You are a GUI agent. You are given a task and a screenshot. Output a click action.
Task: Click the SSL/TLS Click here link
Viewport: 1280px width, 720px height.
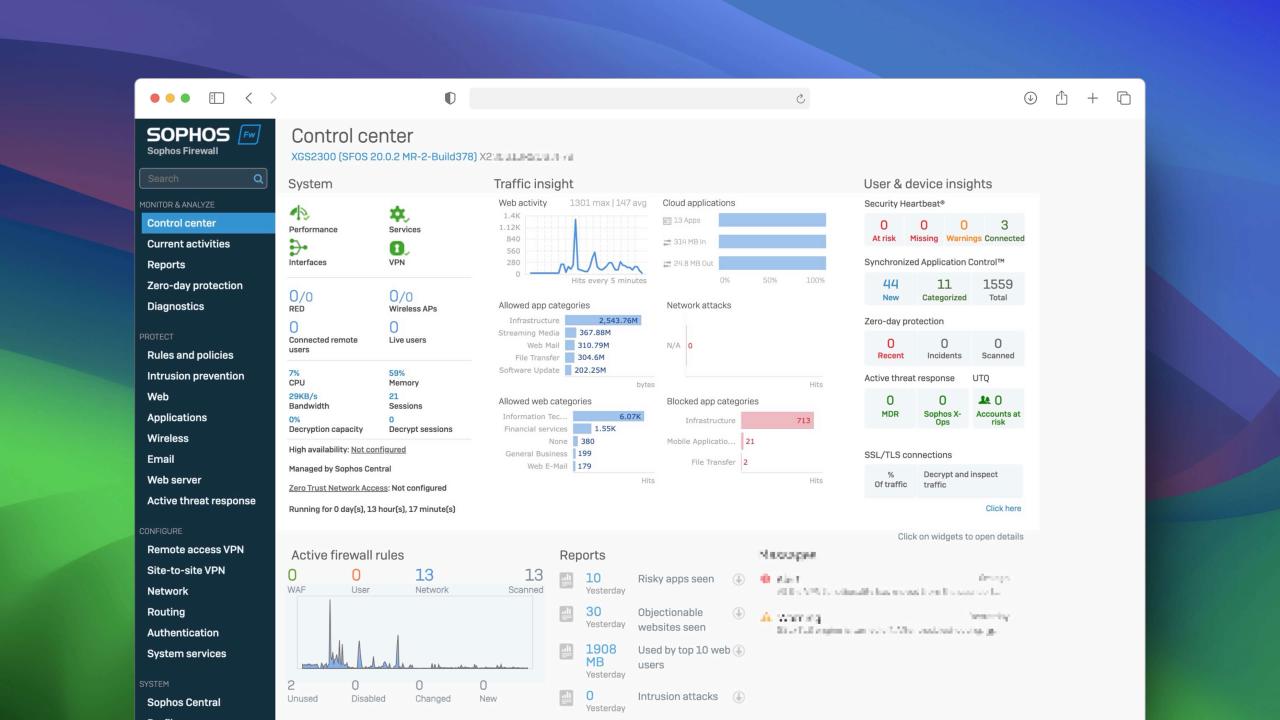(x=1003, y=508)
